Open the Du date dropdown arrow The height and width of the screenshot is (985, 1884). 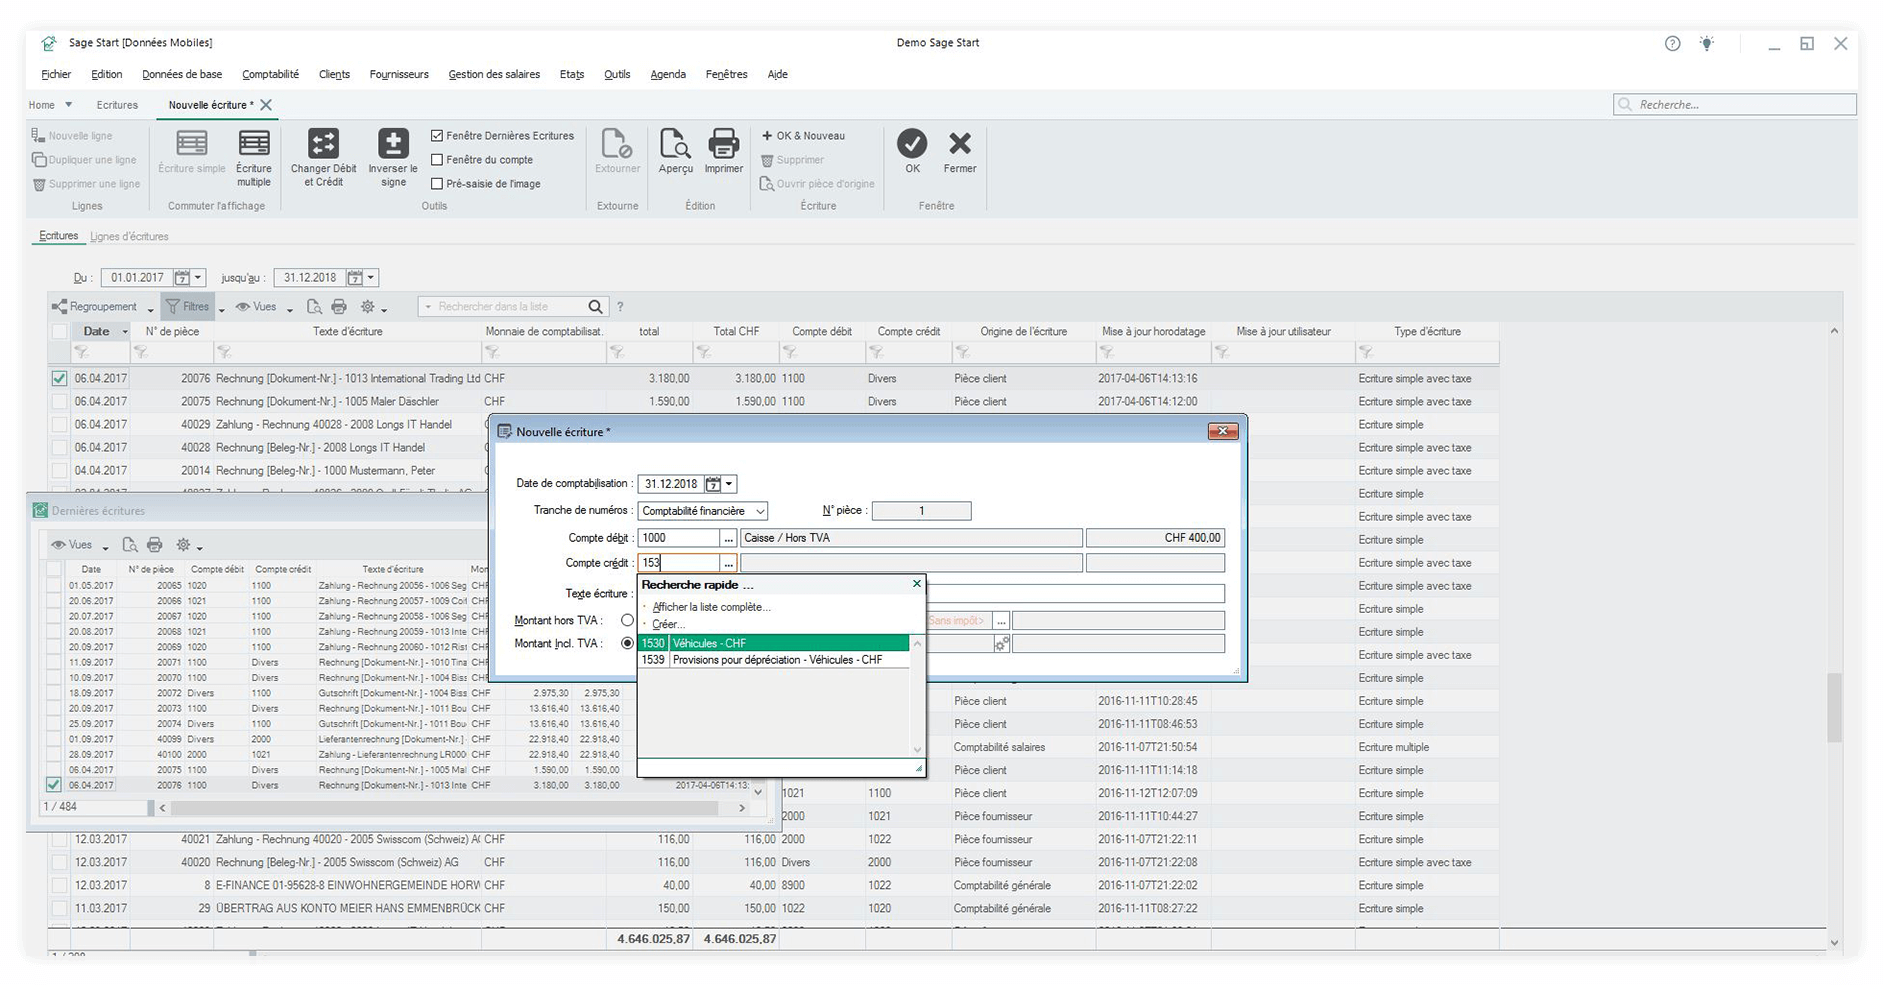198,278
